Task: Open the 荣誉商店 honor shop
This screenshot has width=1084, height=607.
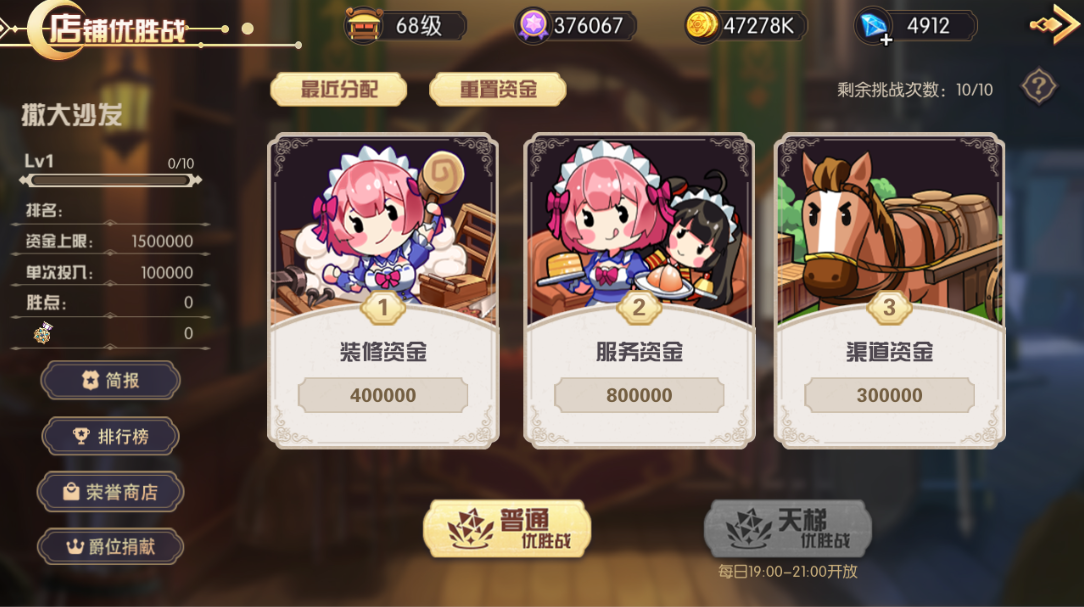Action: pos(111,492)
